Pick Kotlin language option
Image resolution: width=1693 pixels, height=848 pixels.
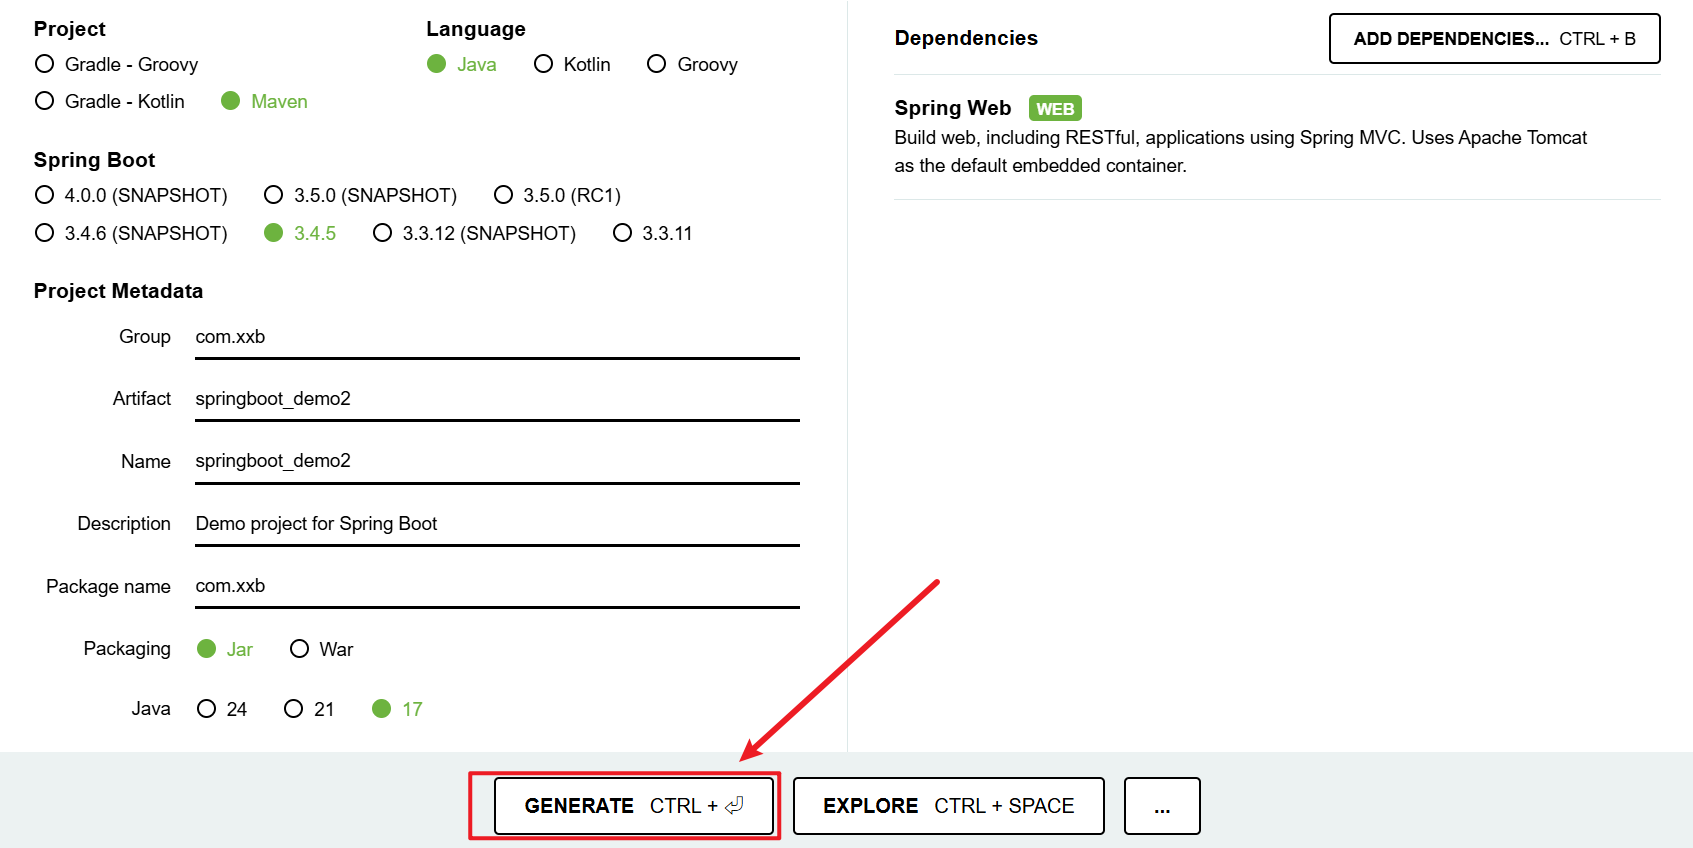[x=572, y=64]
